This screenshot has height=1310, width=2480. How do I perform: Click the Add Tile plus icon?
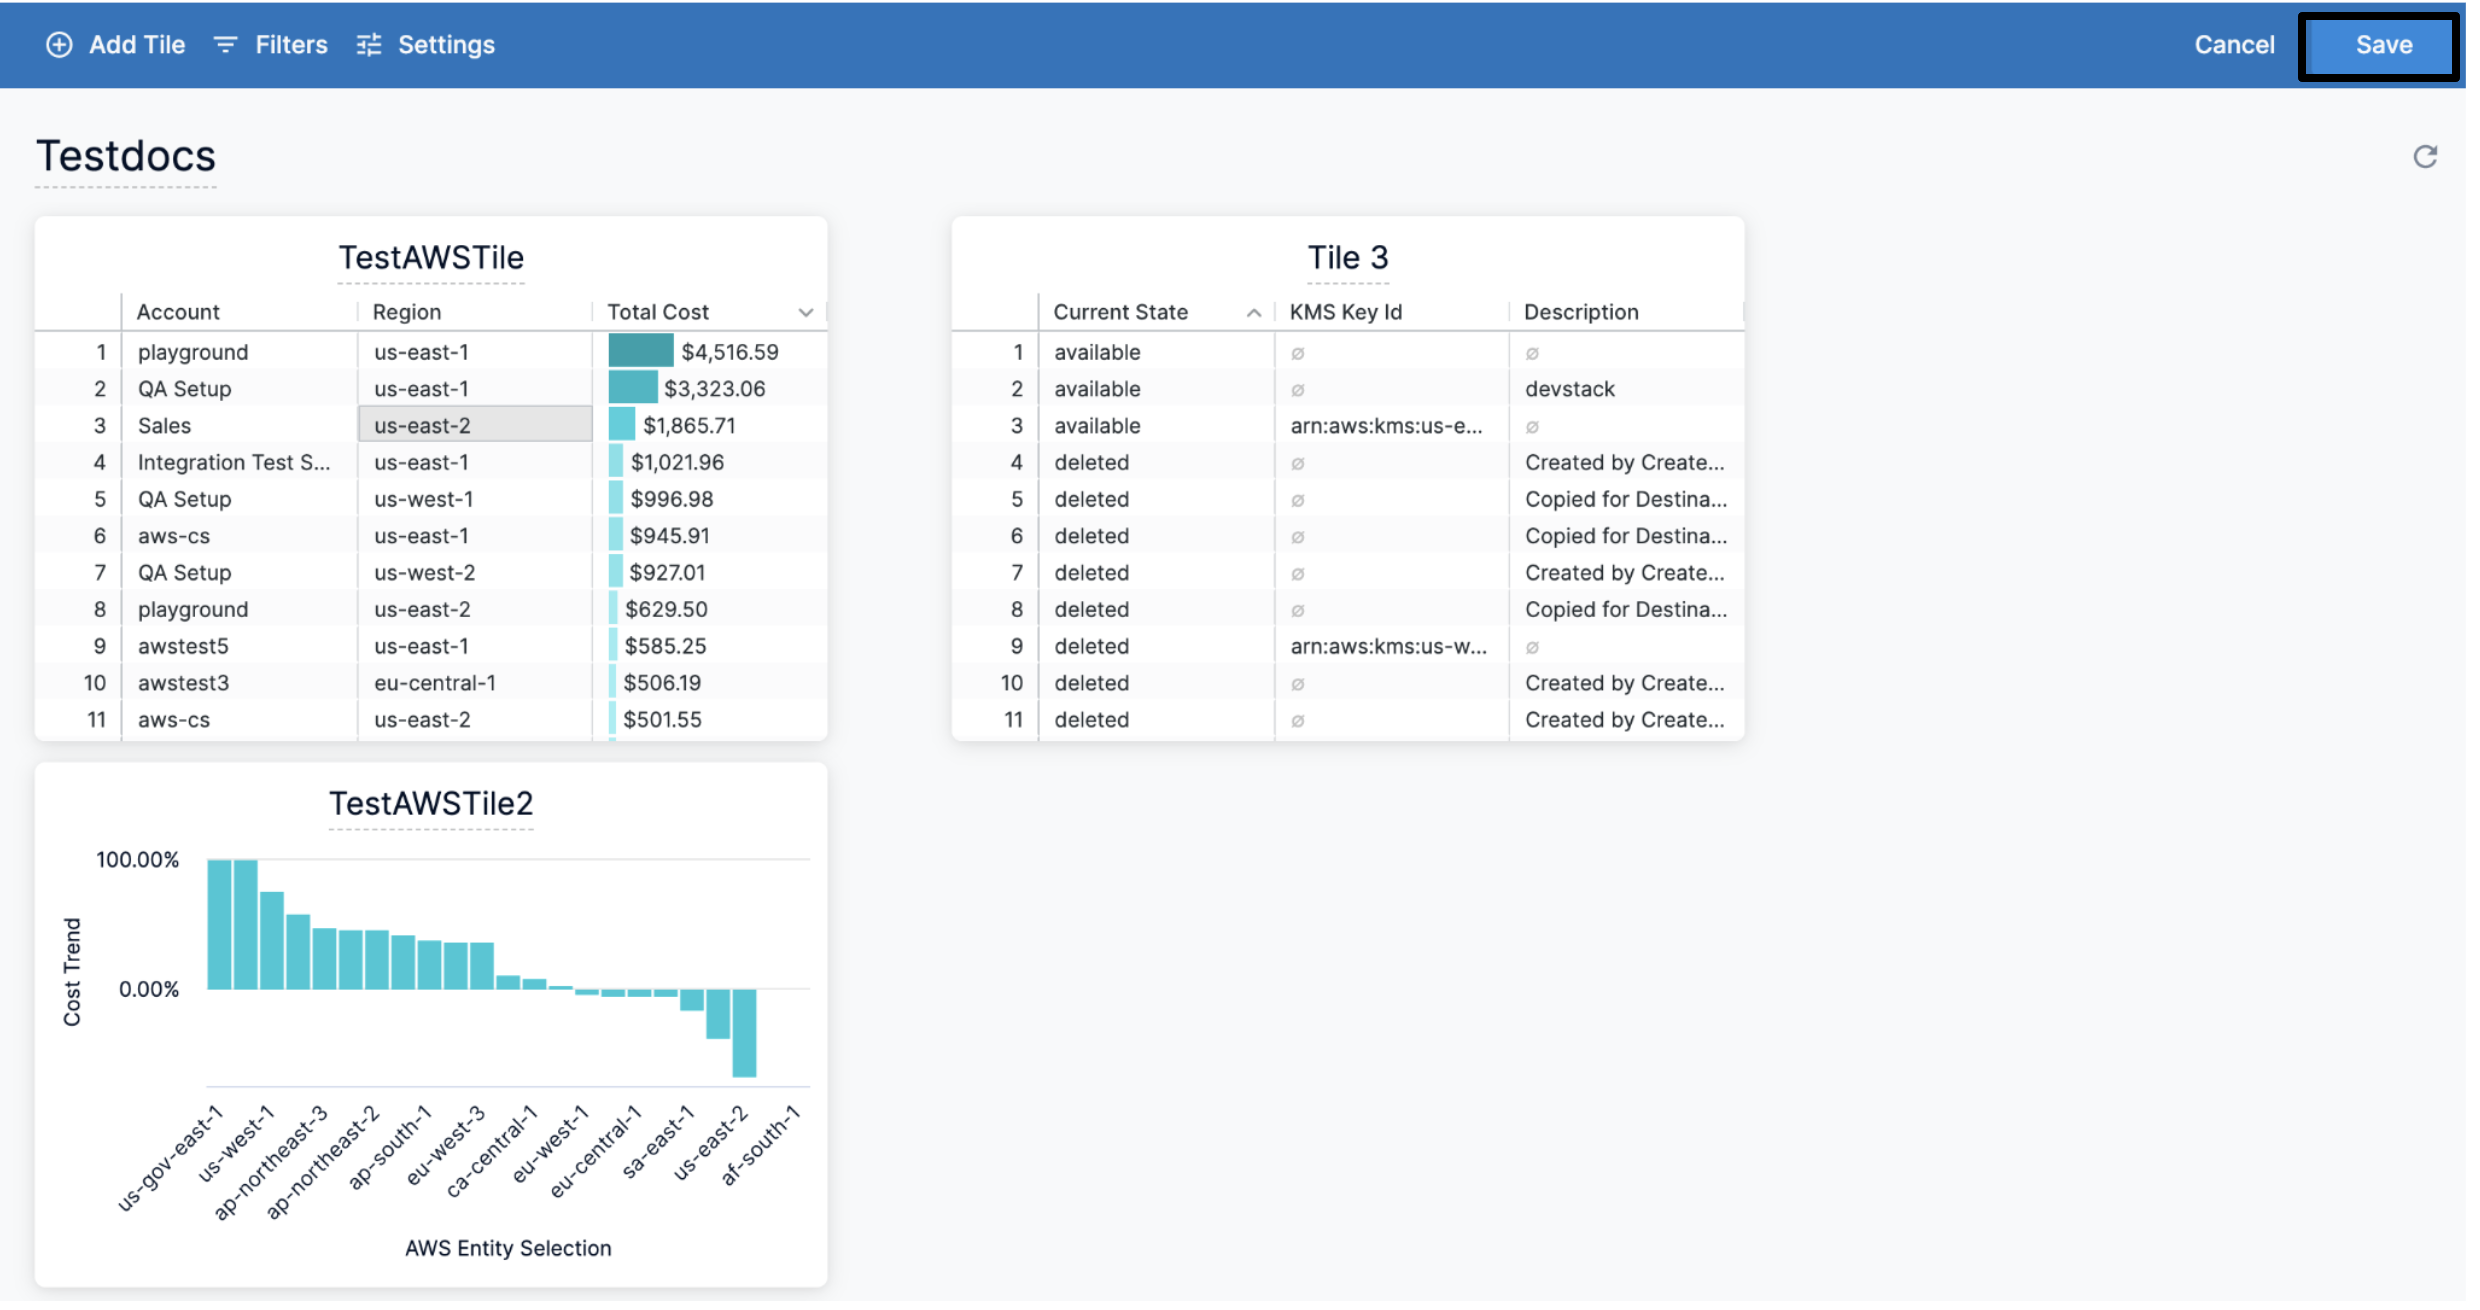coord(59,45)
